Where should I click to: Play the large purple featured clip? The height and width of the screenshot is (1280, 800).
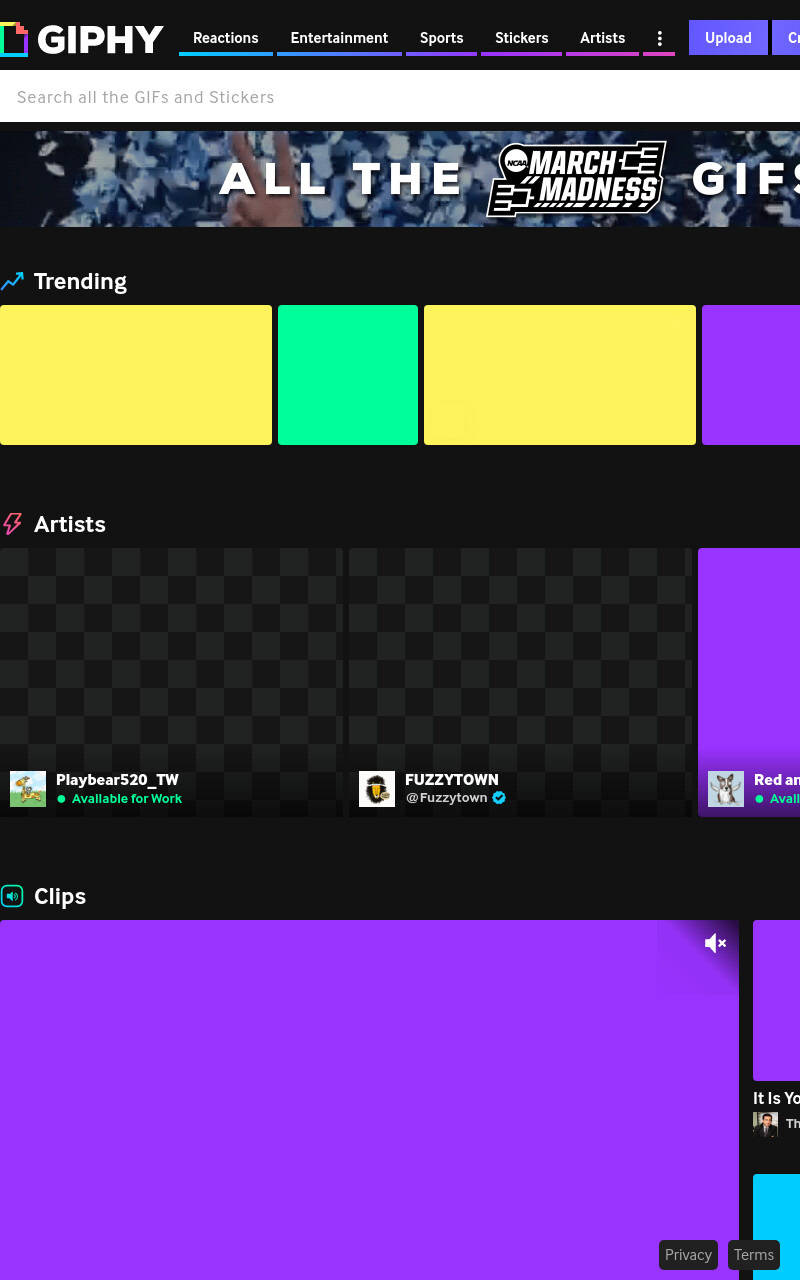coord(369,1100)
